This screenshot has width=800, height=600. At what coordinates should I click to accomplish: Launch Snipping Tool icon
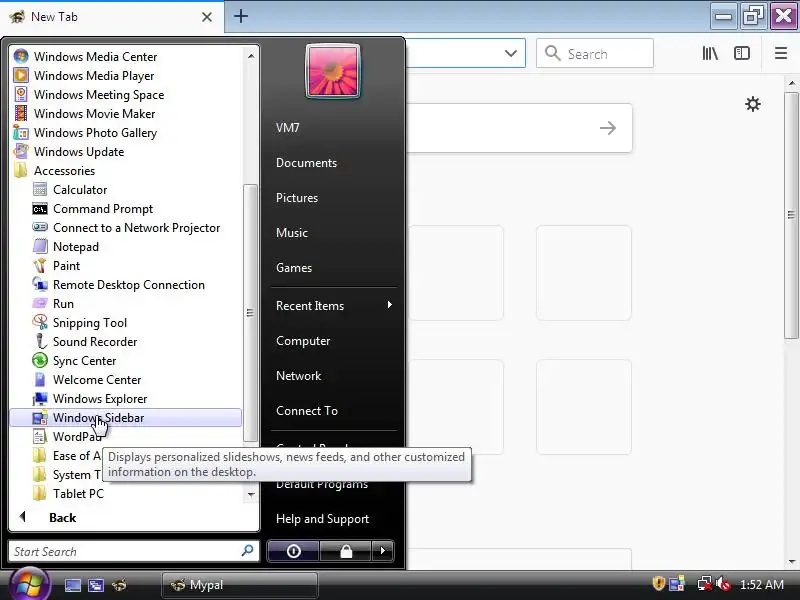40,322
